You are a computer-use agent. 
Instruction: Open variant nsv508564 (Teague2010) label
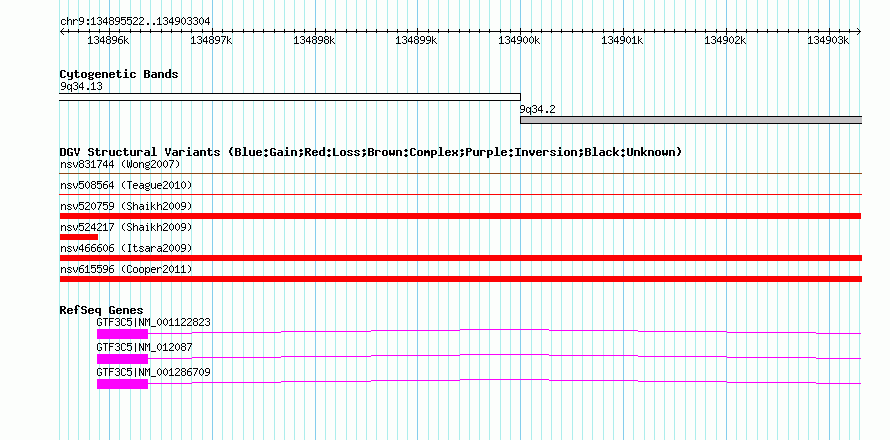[x=126, y=185]
